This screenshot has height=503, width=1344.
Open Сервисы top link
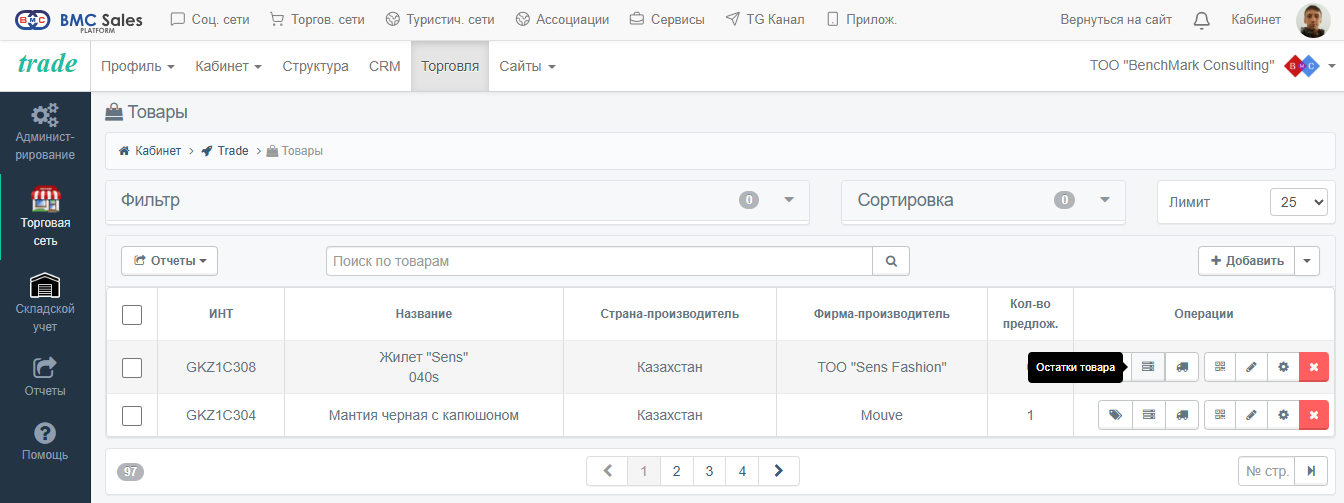(667, 19)
